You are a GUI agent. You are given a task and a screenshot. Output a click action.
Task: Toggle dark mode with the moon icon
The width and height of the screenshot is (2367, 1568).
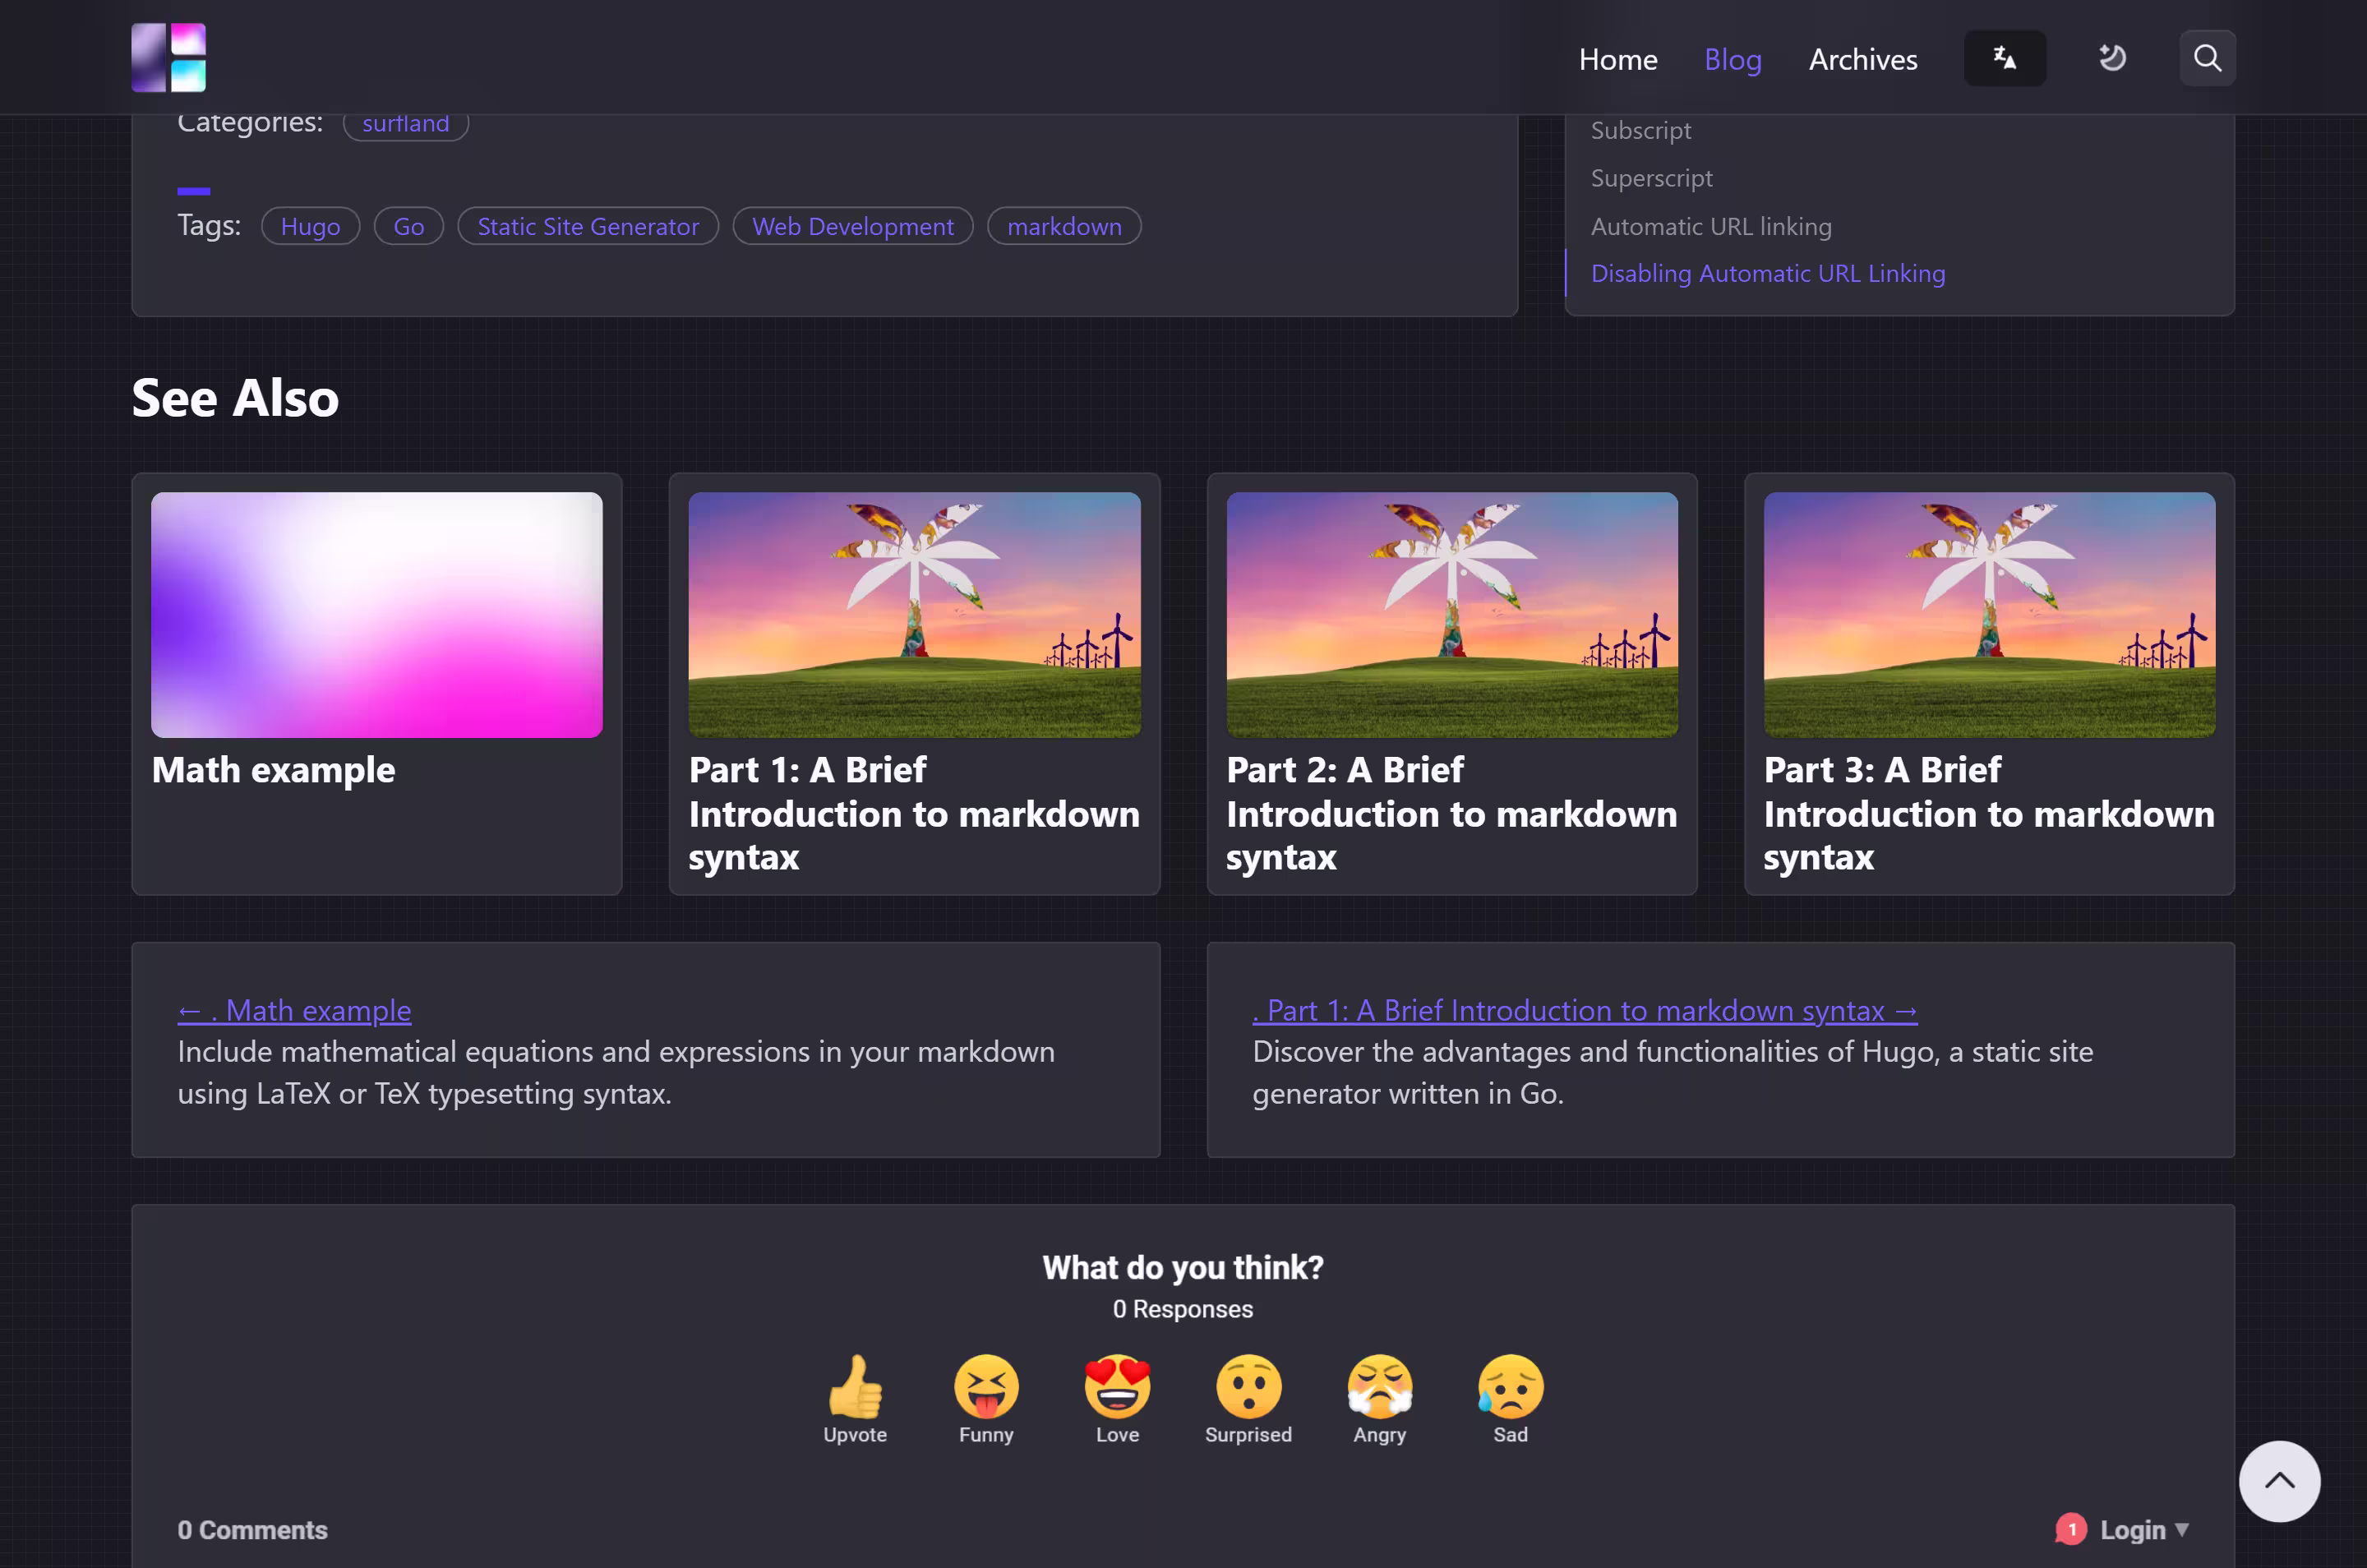click(2112, 57)
